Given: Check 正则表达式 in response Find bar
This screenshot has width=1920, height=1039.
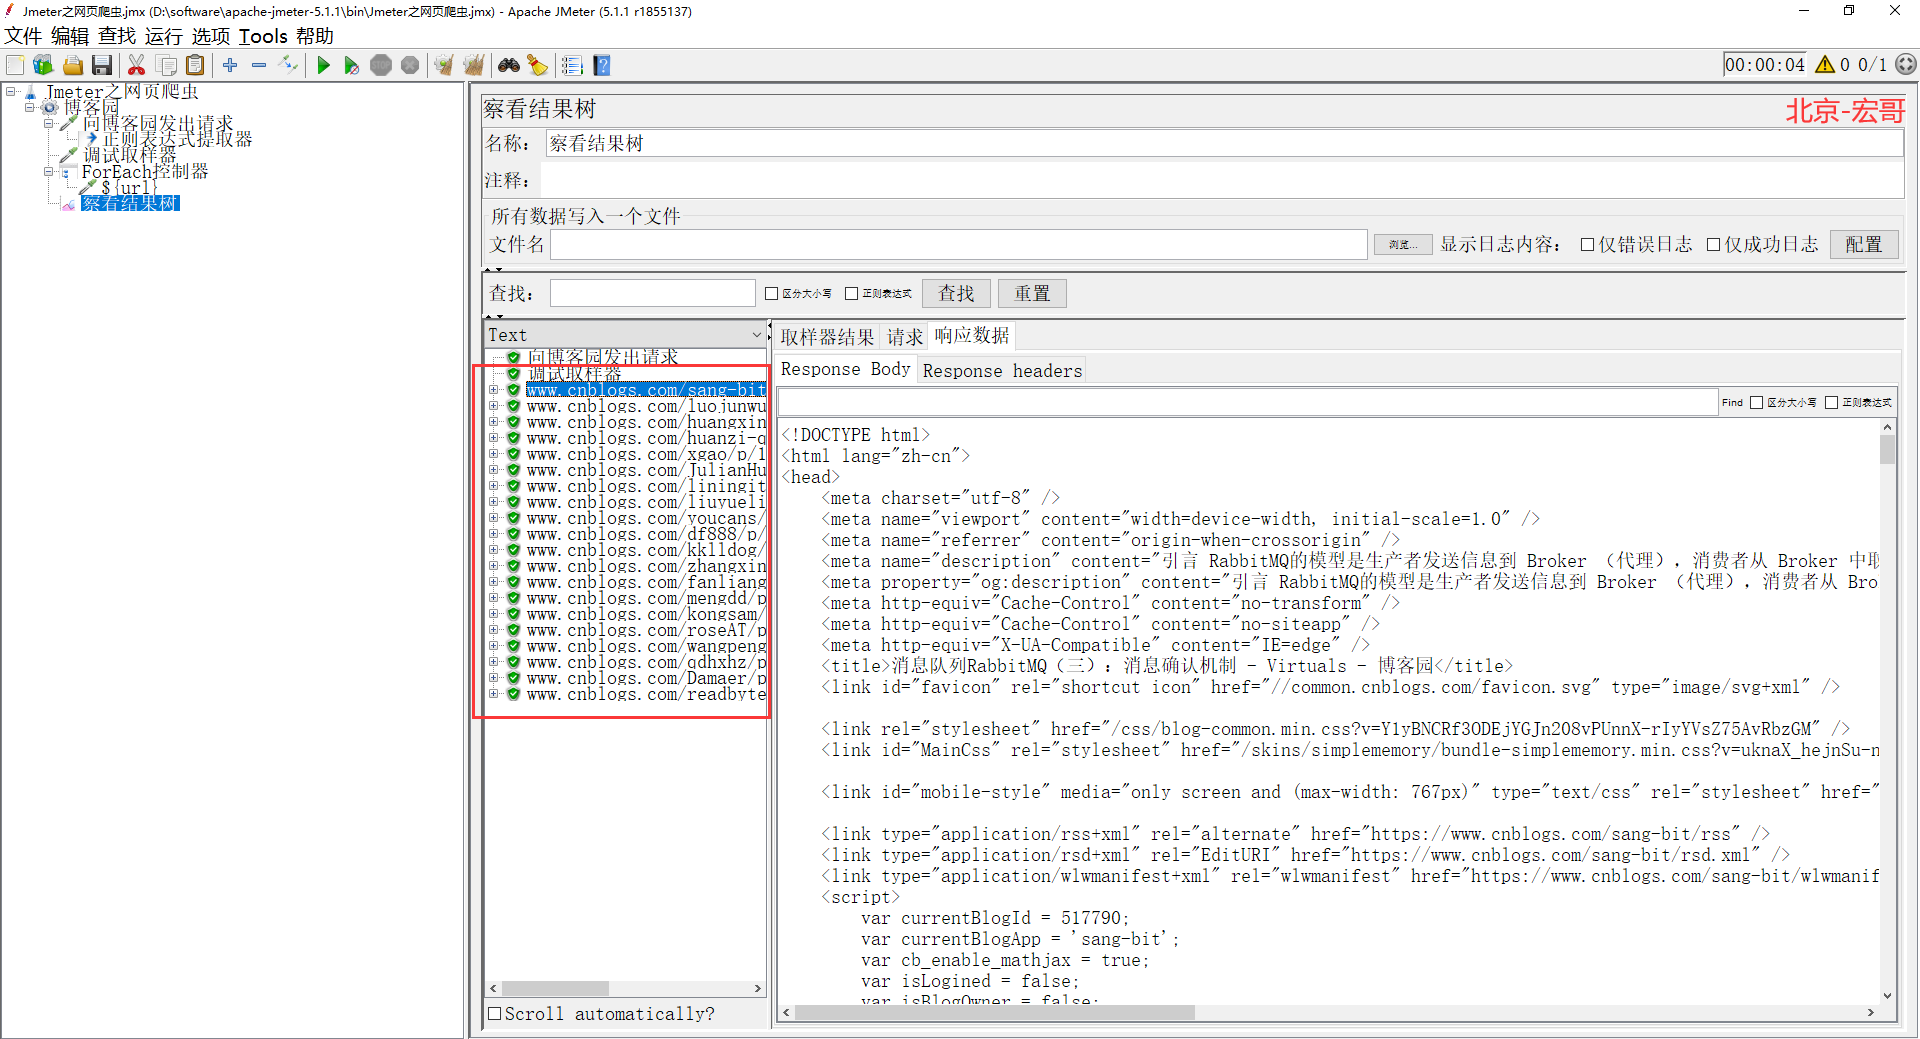Looking at the screenshot, I should tap(1831, 402).
